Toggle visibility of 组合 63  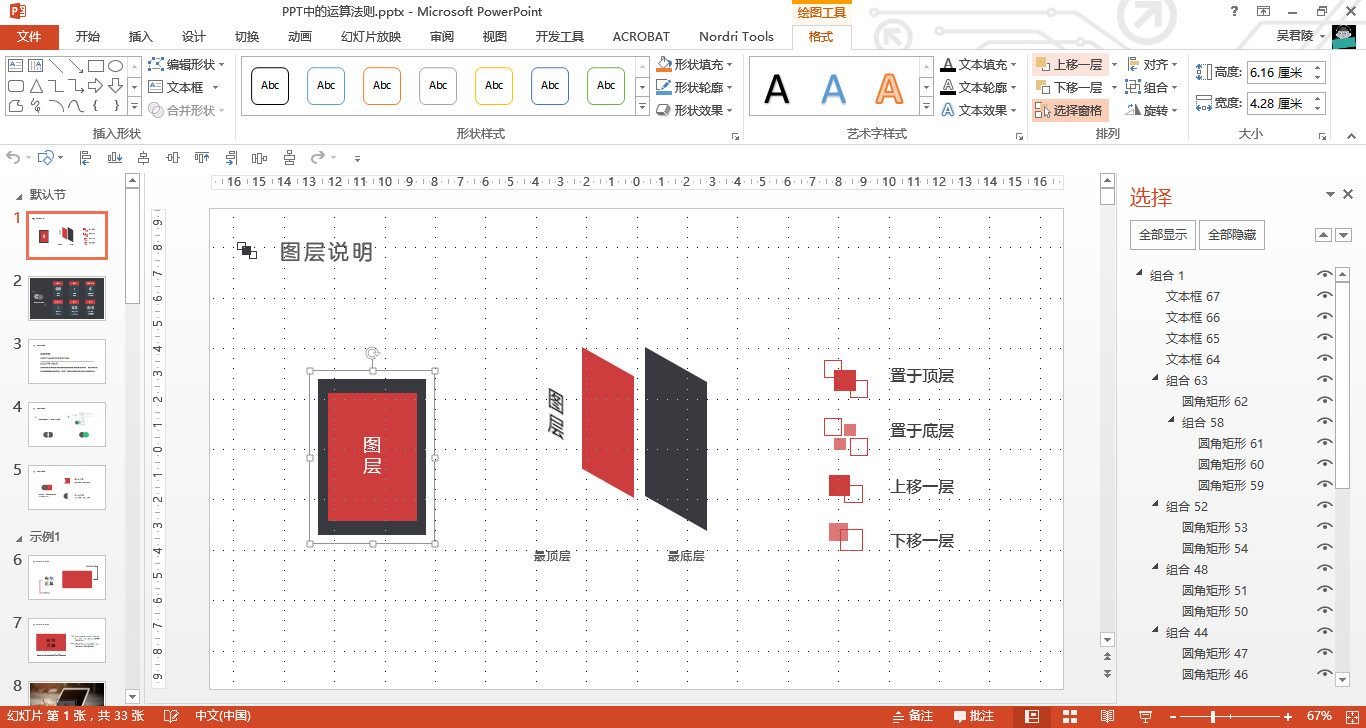1325,380
